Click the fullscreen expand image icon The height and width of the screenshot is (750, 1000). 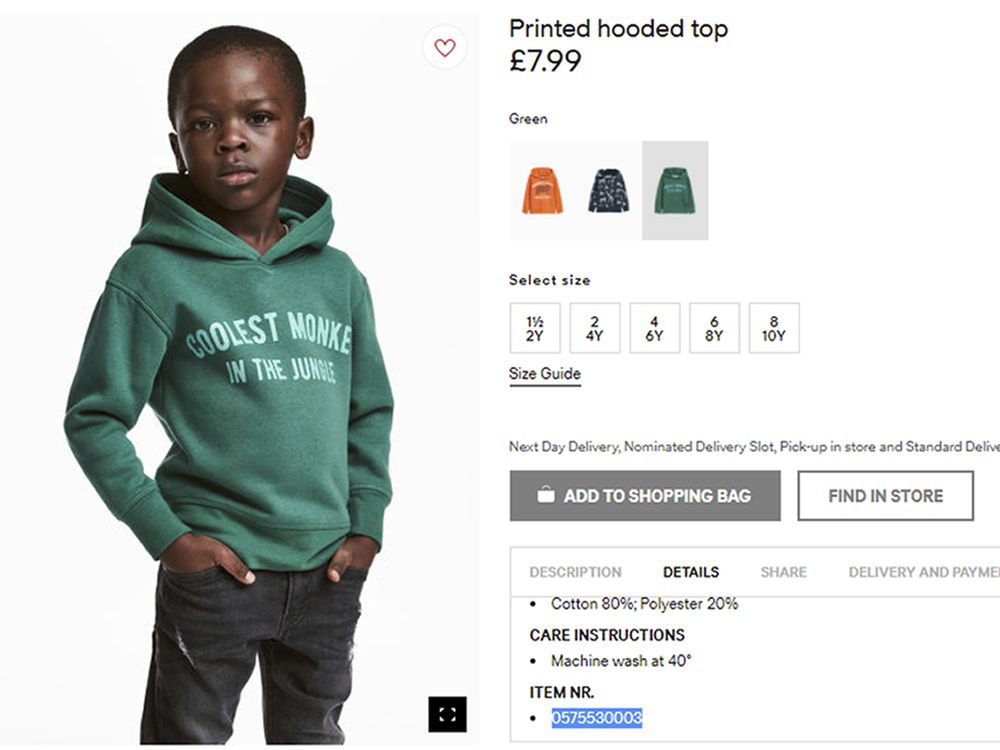(448, 714)
